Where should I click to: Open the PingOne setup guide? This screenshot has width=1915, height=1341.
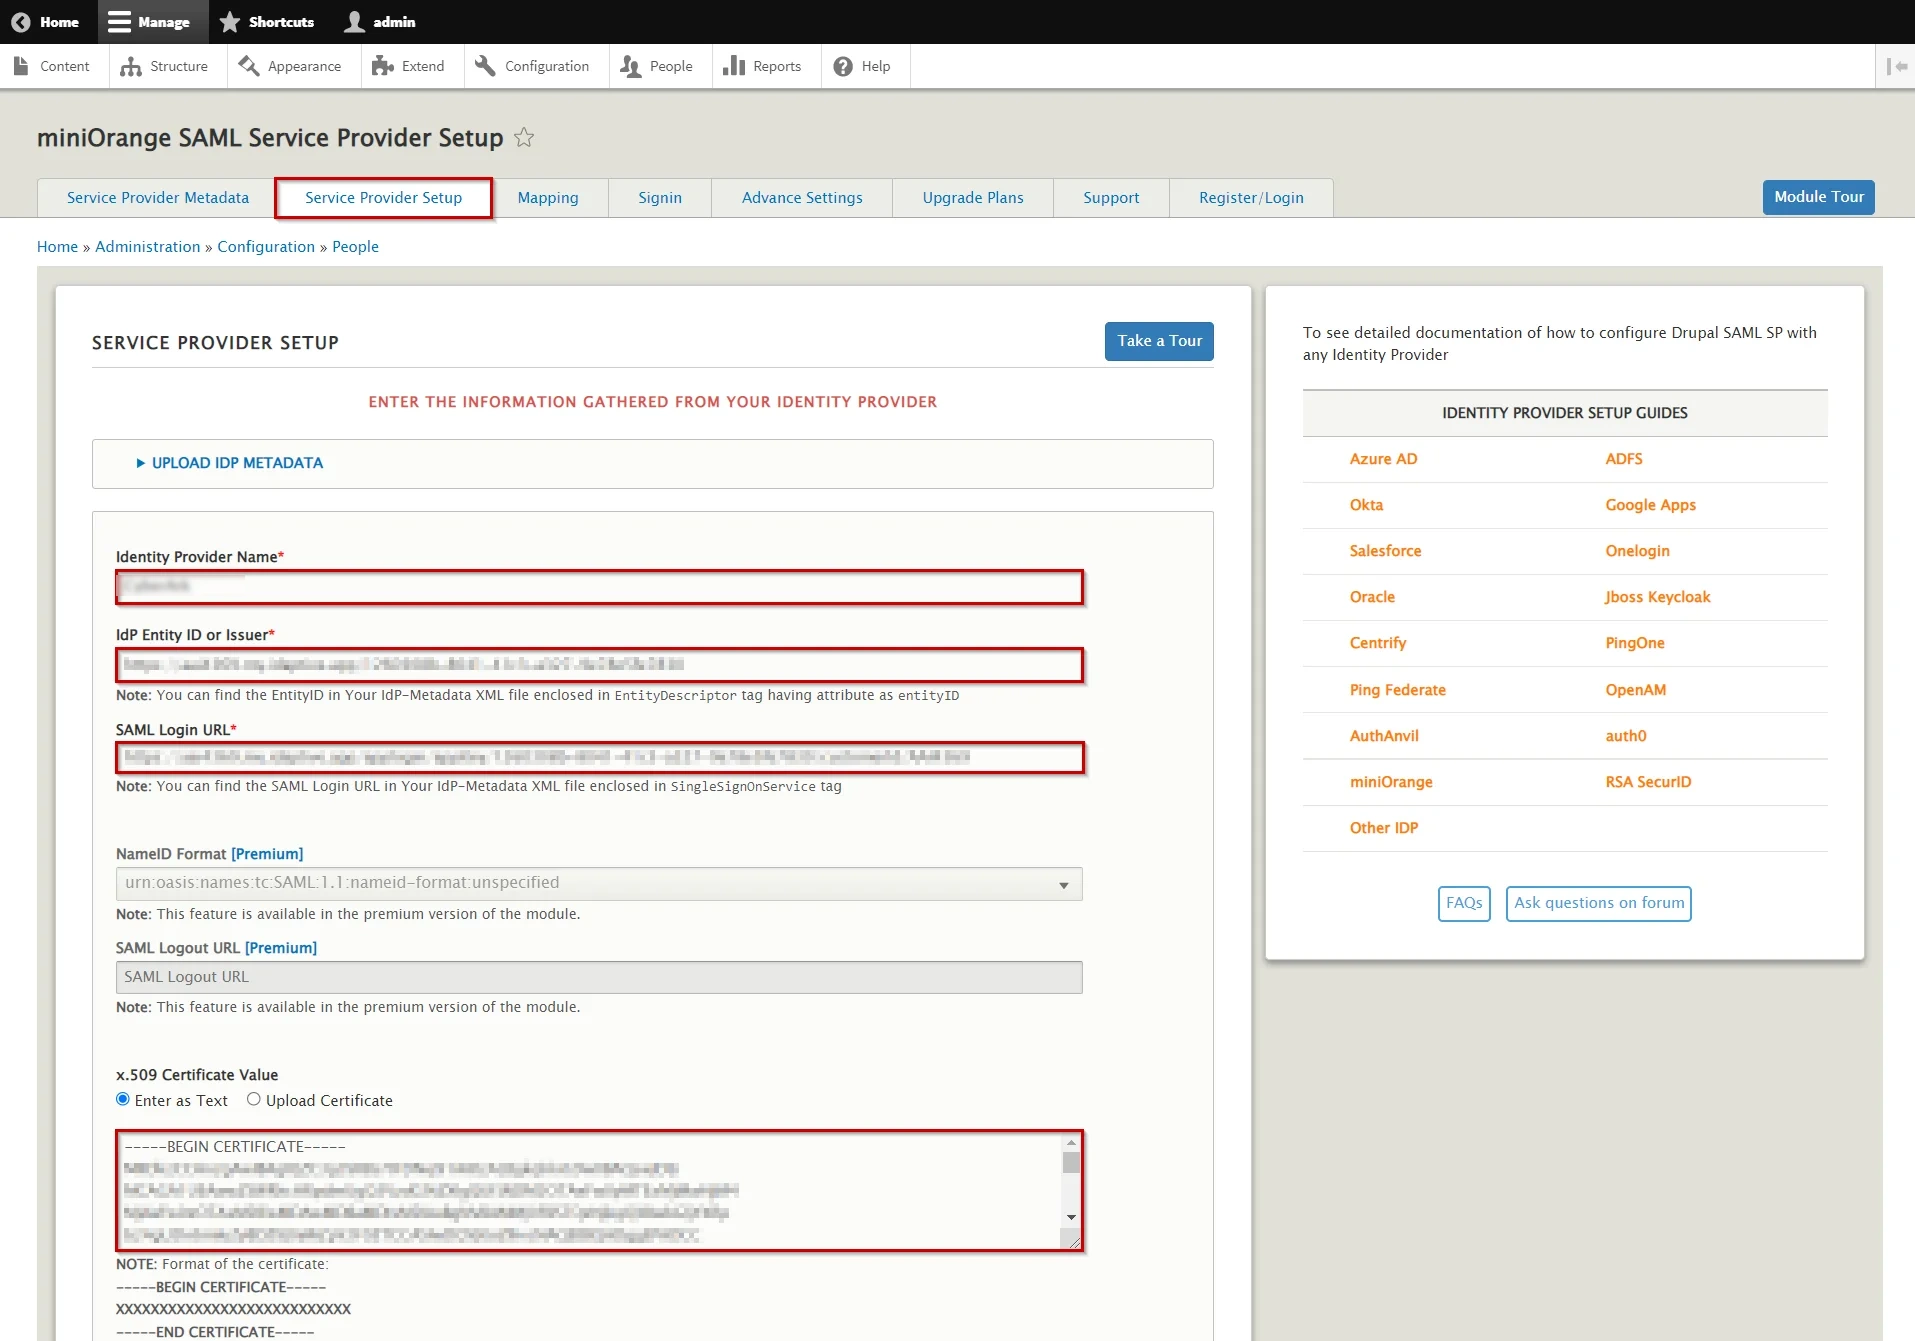(1635, 643)
